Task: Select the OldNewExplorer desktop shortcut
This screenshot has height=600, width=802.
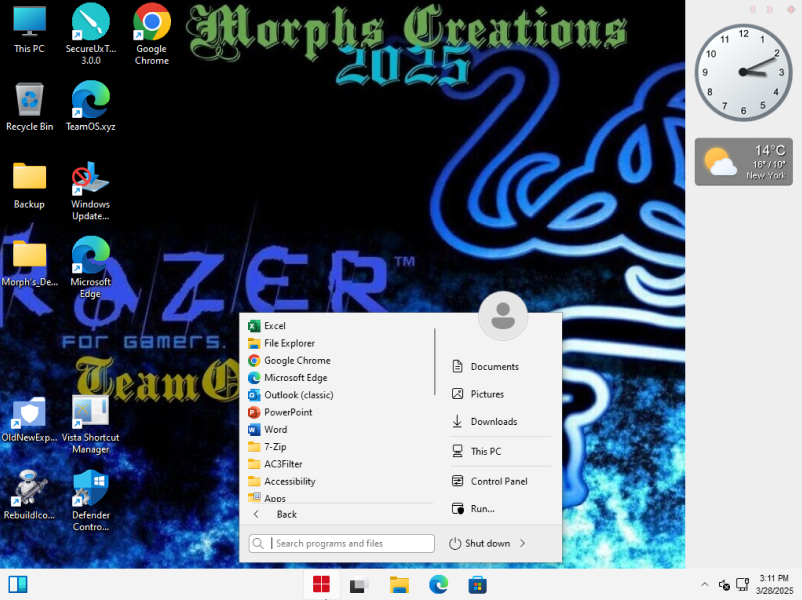Action: pyautogui.click(x=29, y=419)
